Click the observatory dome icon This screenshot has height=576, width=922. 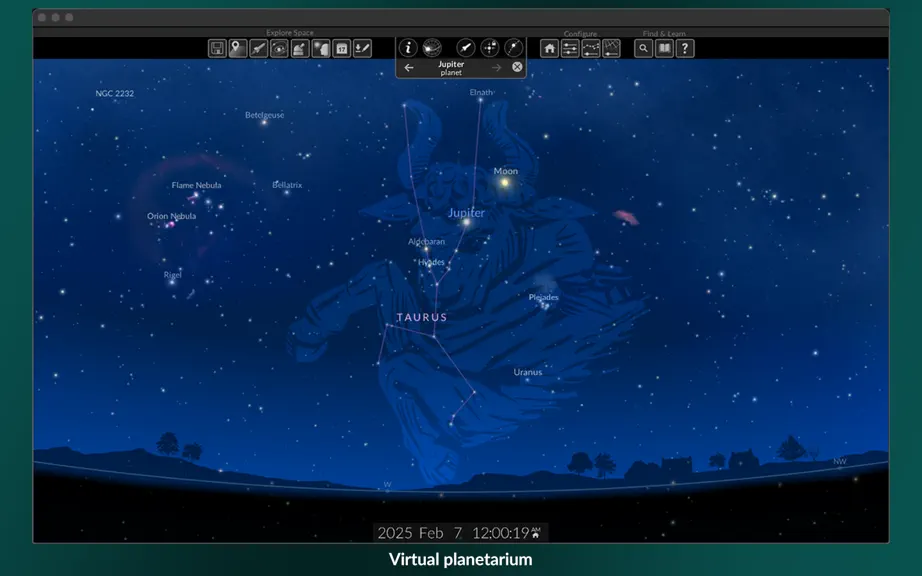click(x=300, y=48)
